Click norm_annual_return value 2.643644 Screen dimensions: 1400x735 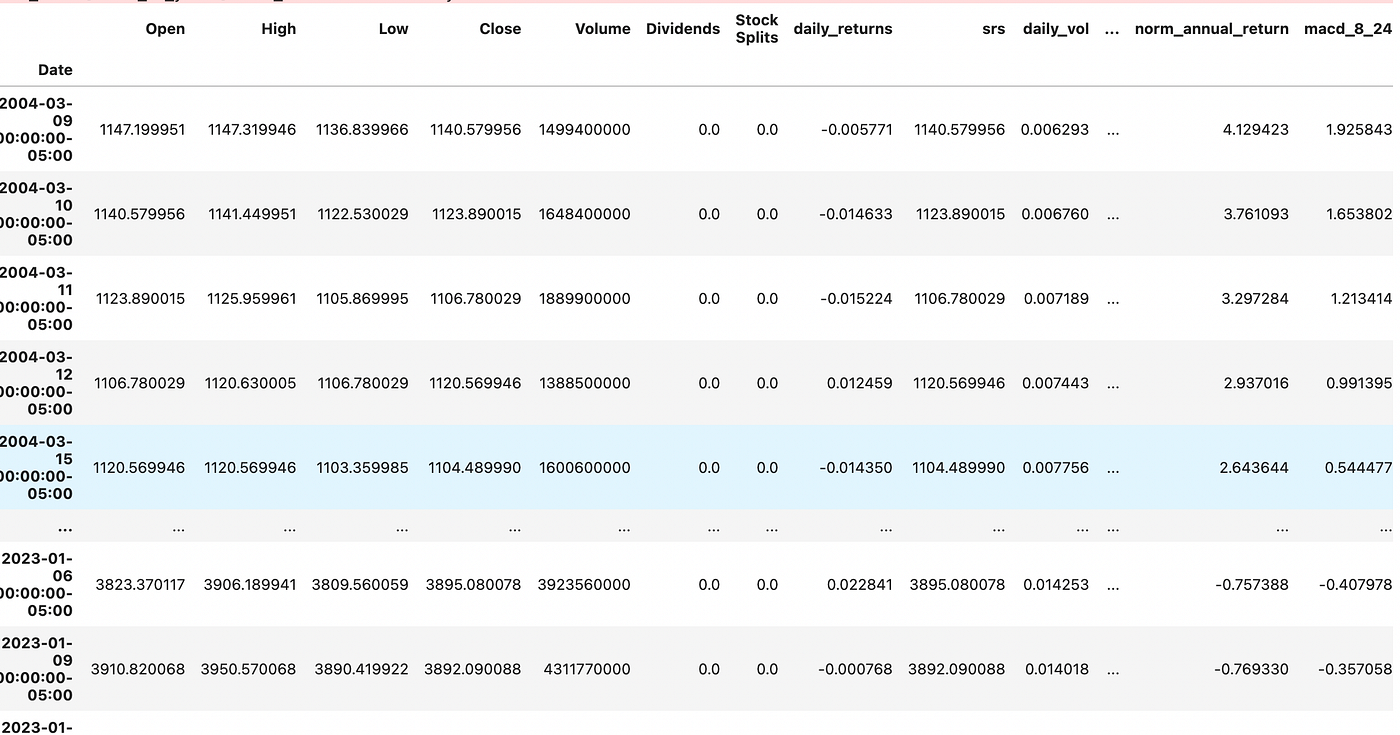point(1254,467)
